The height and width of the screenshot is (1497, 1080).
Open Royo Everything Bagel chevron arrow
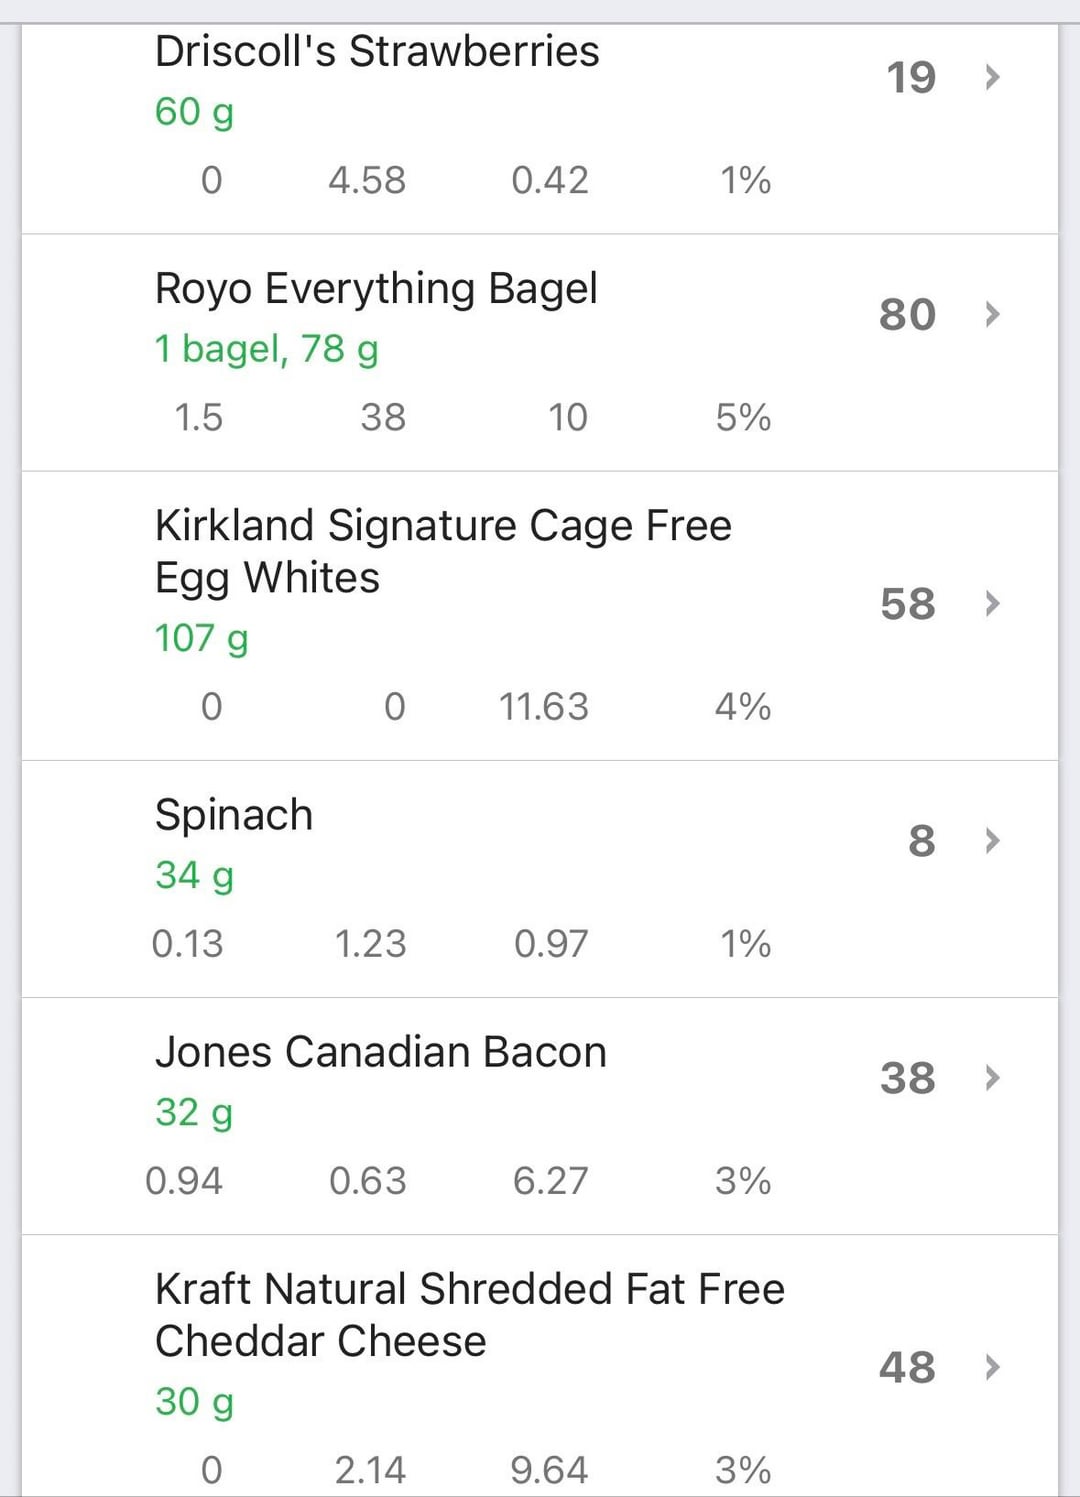click(992, 314)
